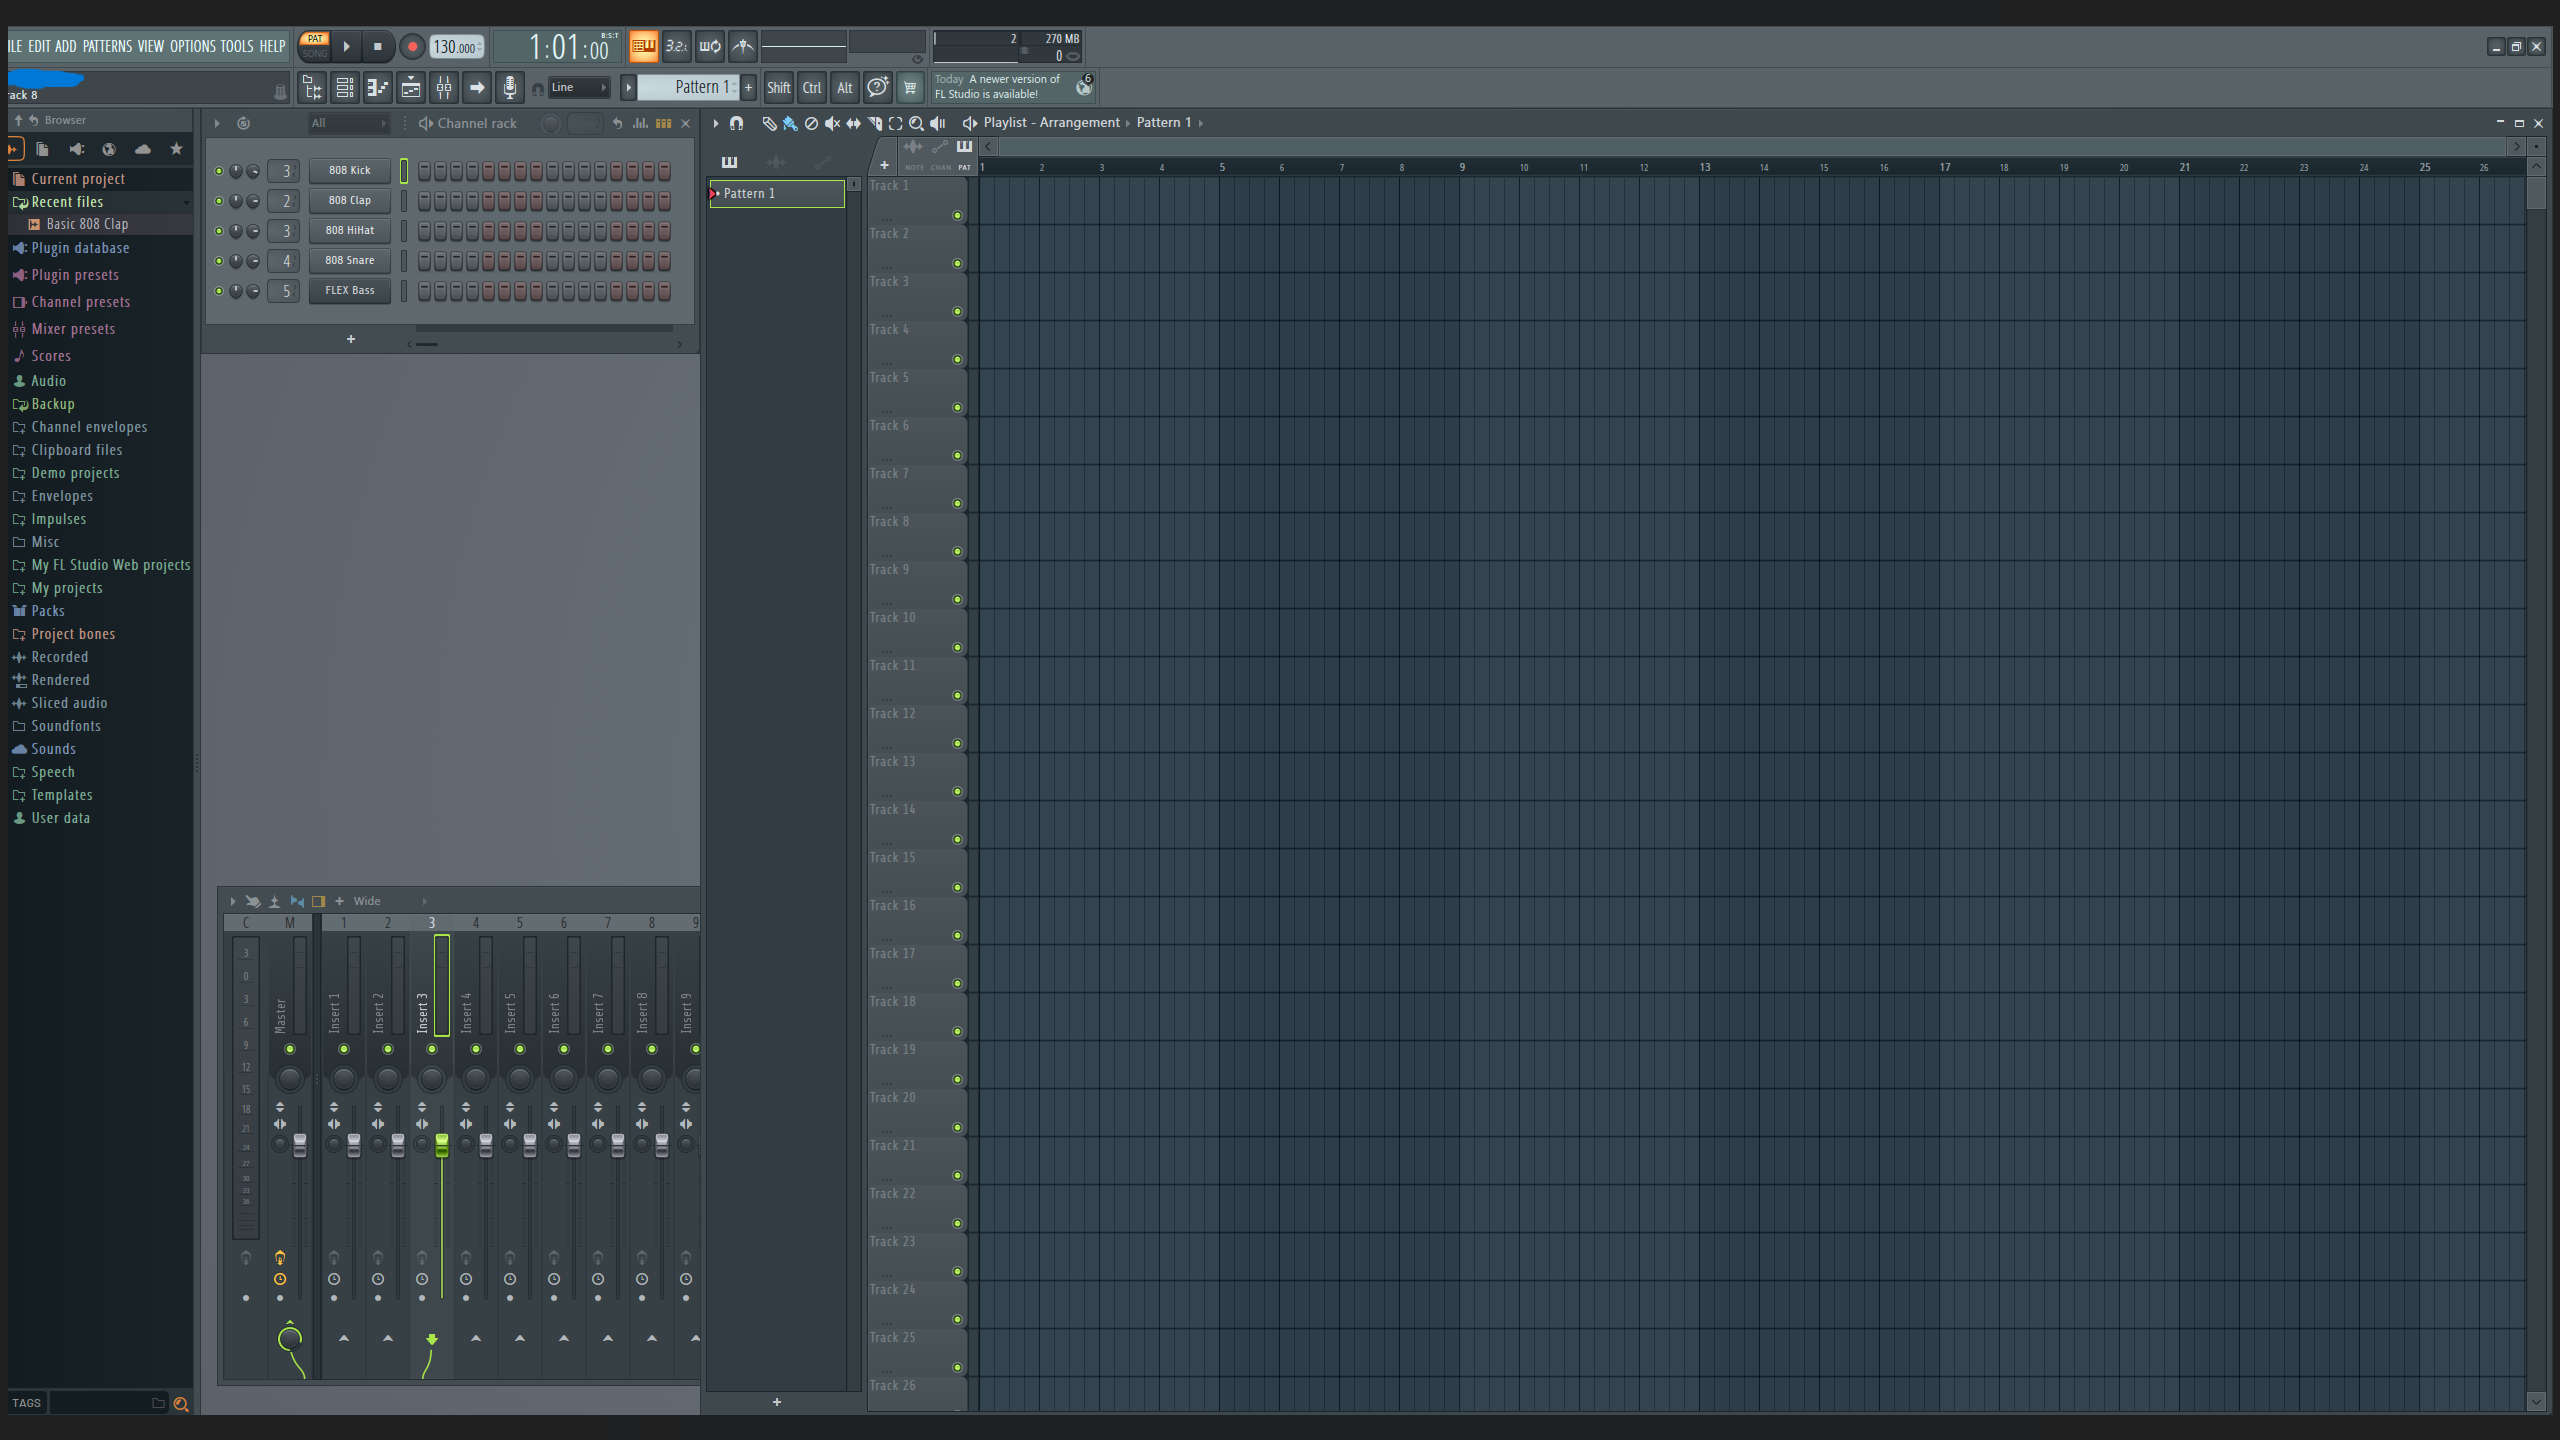This screenshot has height=1440, width=2560.
Task: Select the playlist Select tool
Action: click(x=896, y=123)
